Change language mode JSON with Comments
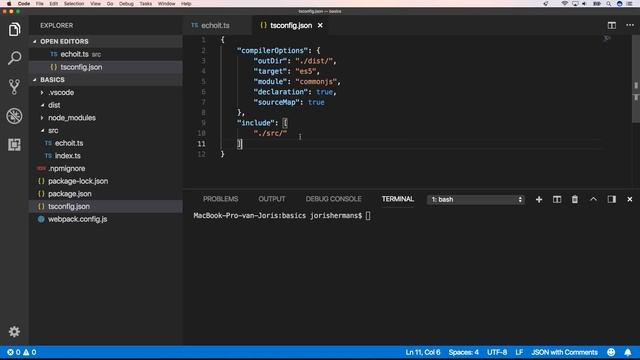Viewport: 640px width, 360px height. tap(564, 352)
